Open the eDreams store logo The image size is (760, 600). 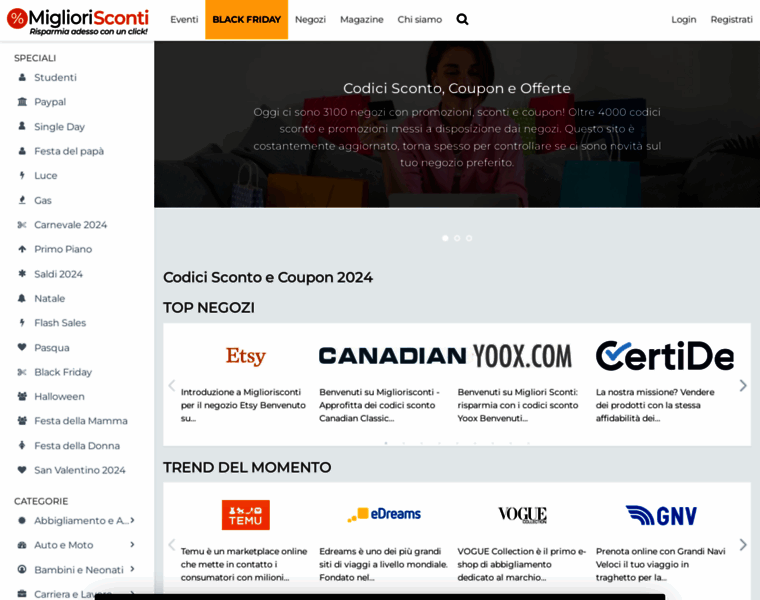point(384,514)
